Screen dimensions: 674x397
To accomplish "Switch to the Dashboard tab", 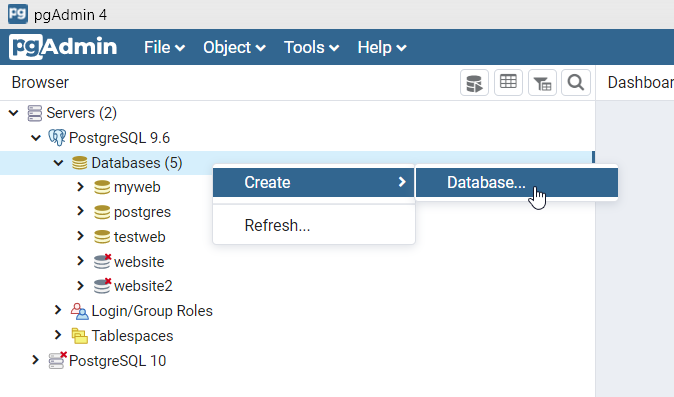I will [x=640, y=82].
